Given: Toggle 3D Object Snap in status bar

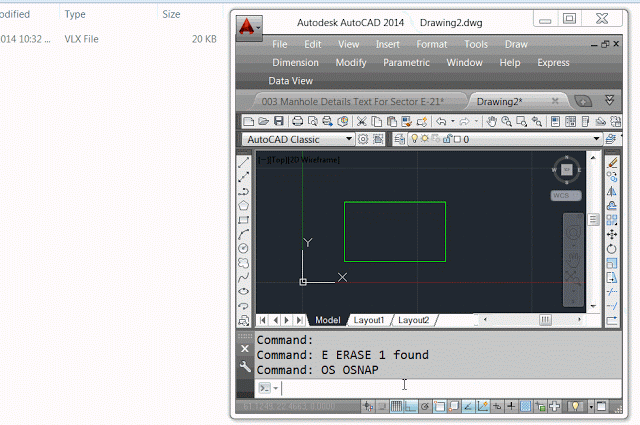Looking at the screenshot, I should pos(454,406).
